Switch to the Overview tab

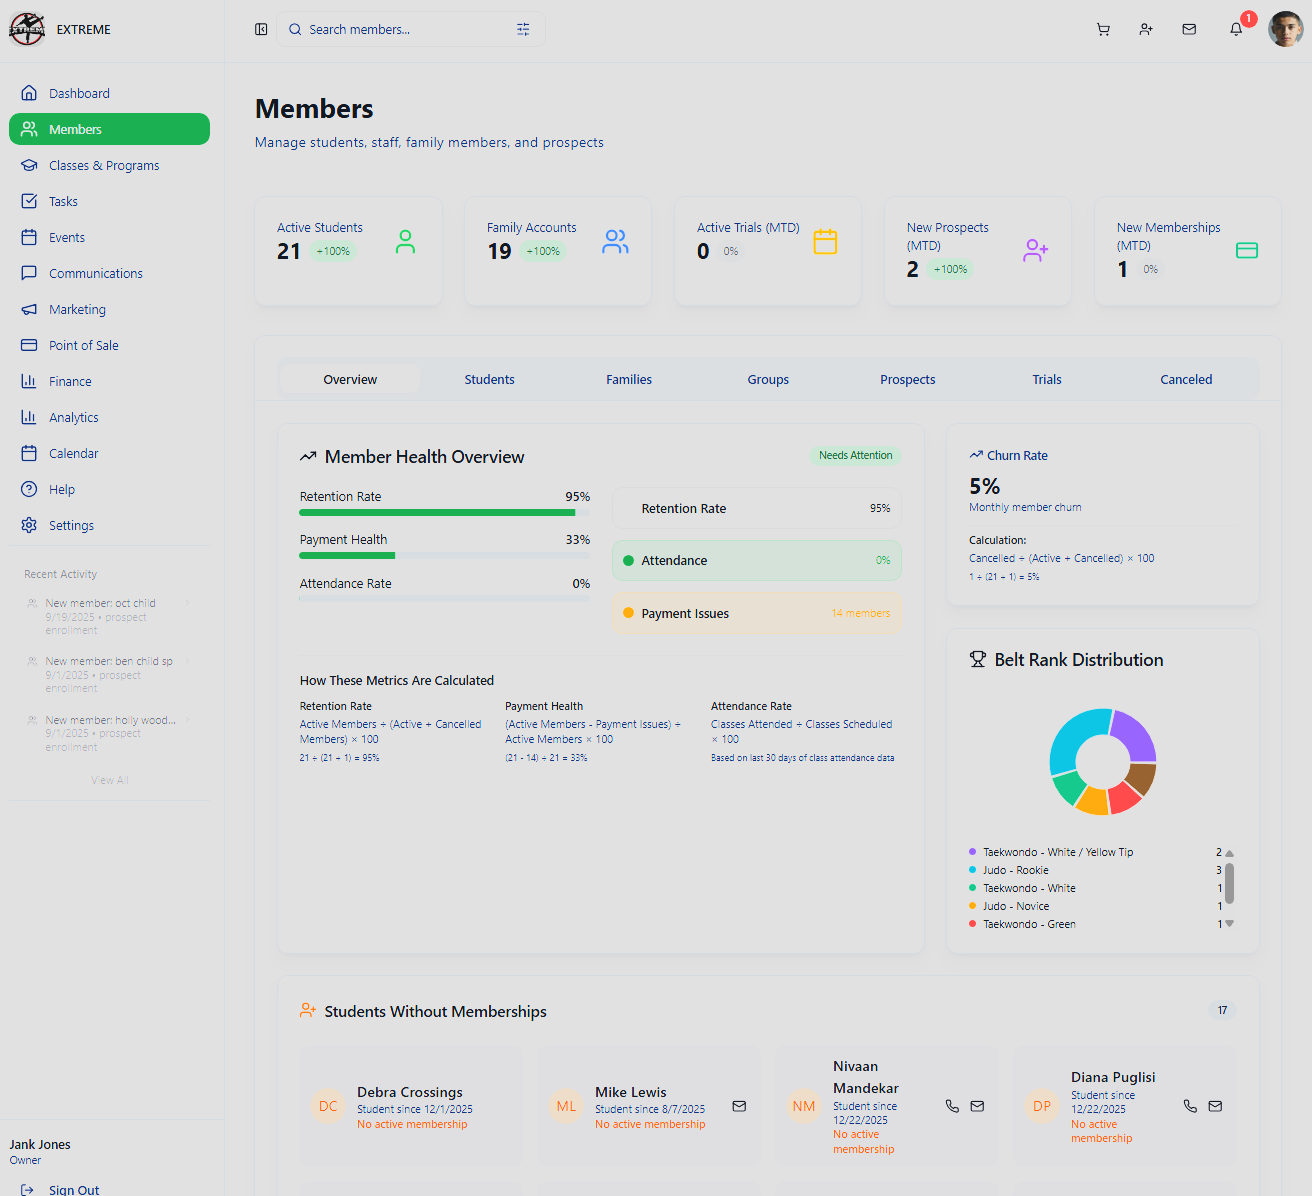pos(350,379)
